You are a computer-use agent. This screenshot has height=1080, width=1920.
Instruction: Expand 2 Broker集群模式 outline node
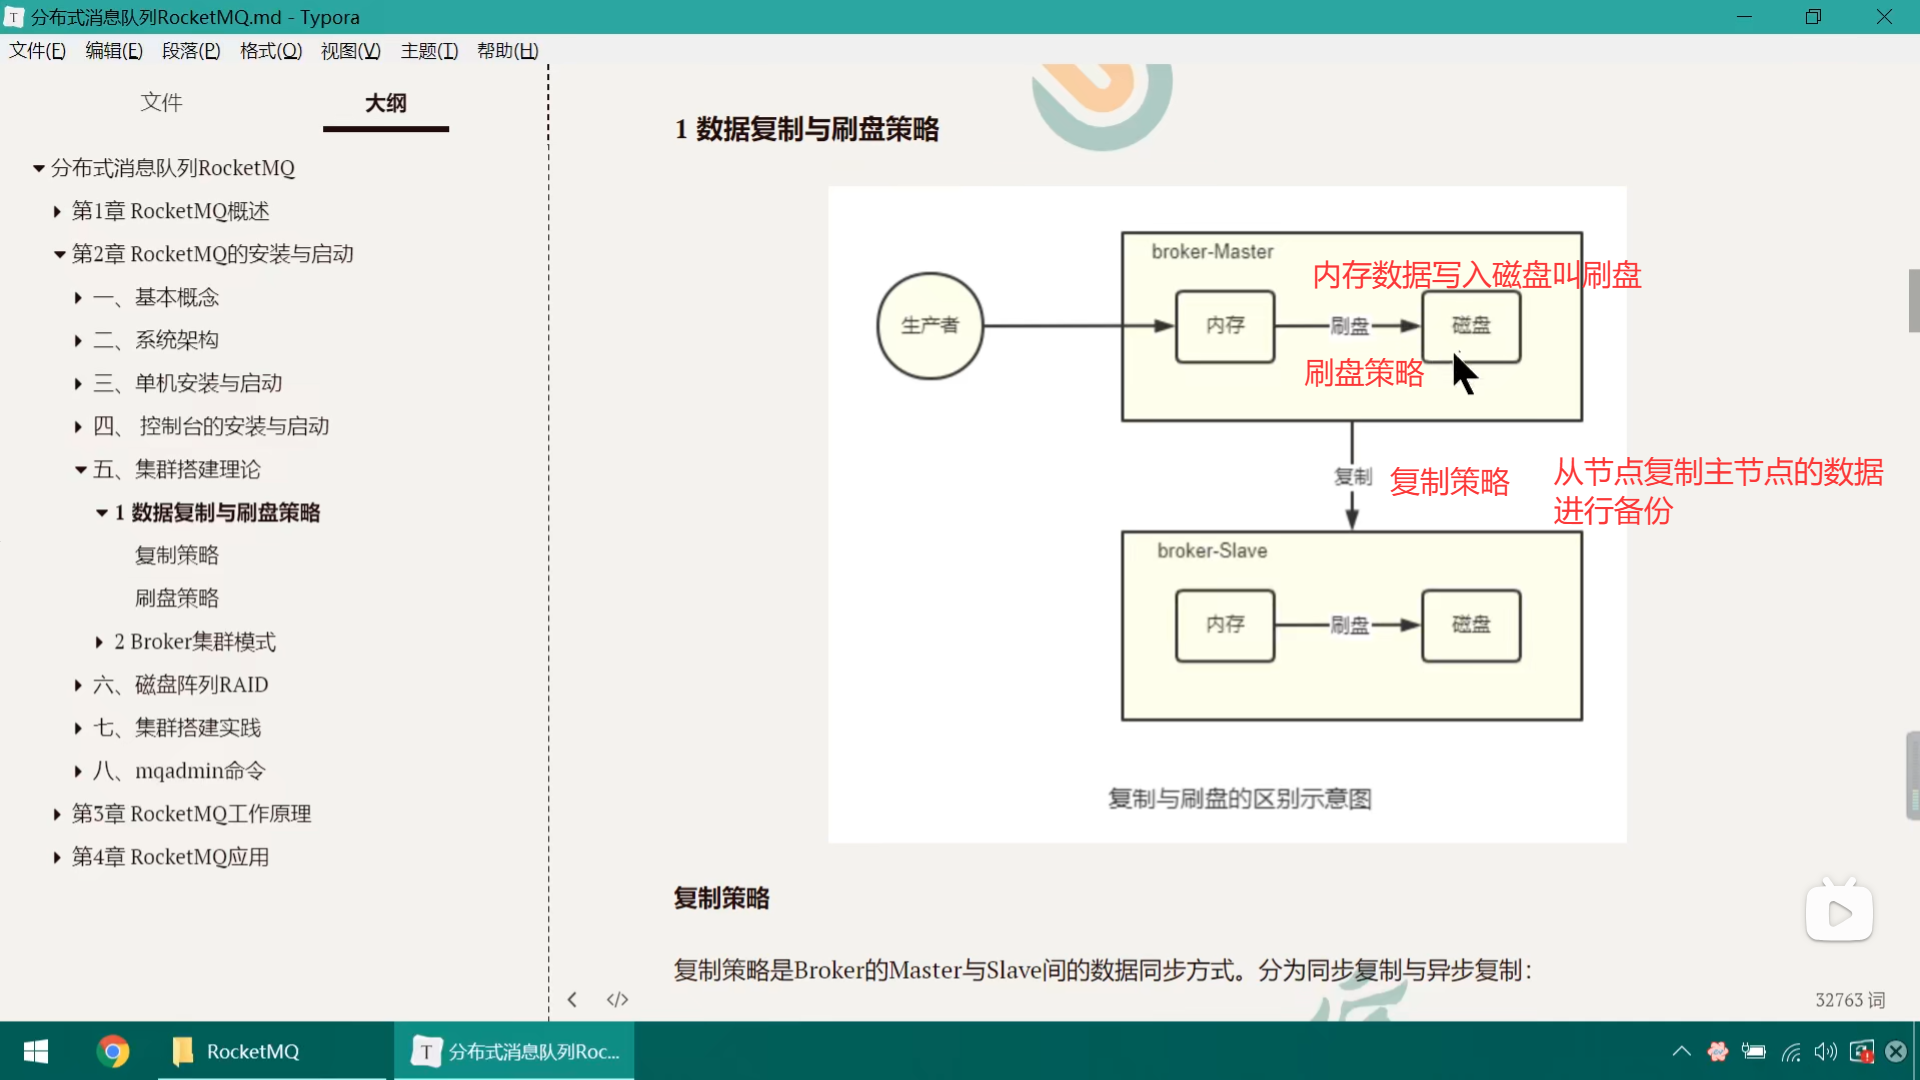point(99,642)
